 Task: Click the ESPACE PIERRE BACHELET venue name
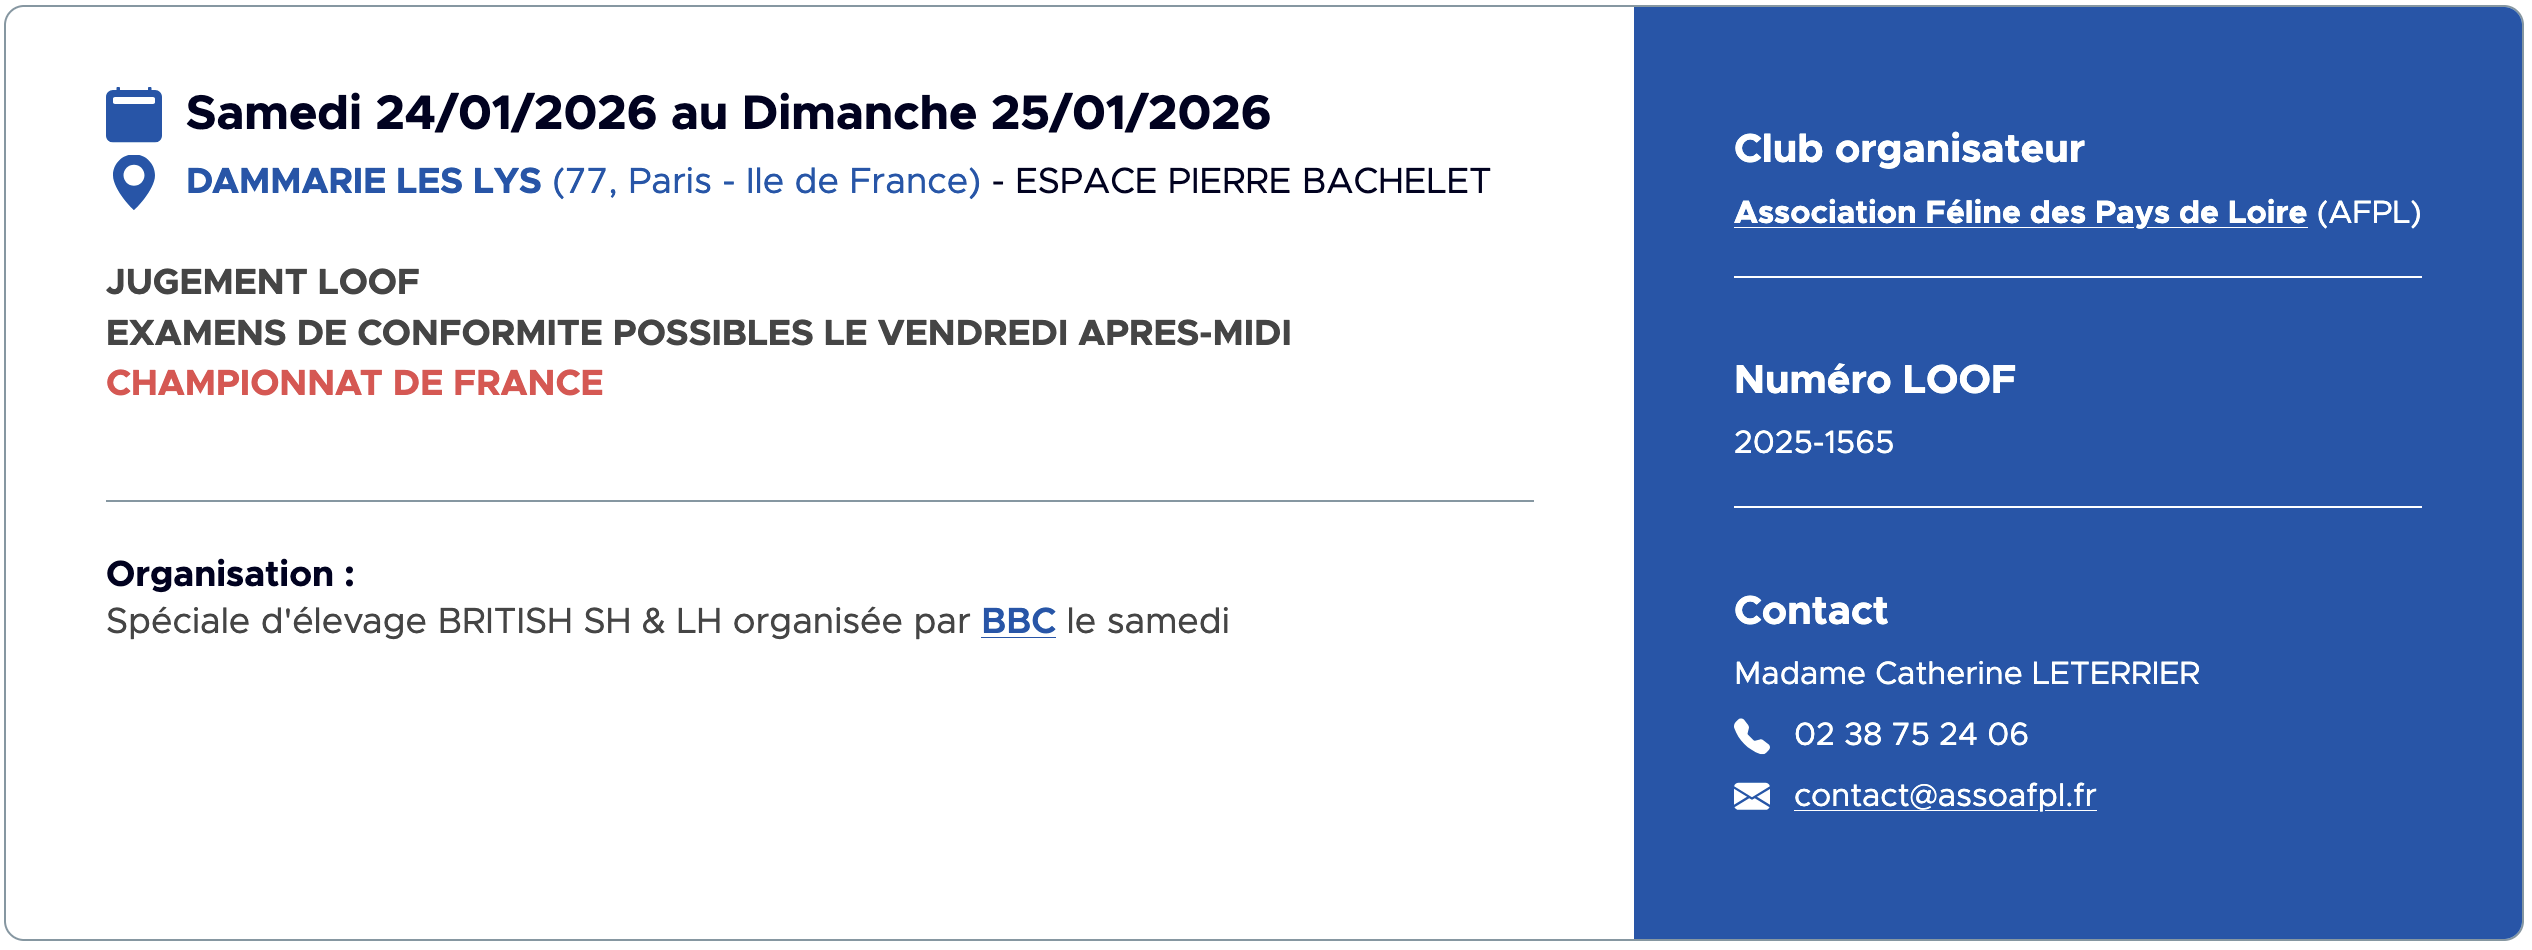1252,181
